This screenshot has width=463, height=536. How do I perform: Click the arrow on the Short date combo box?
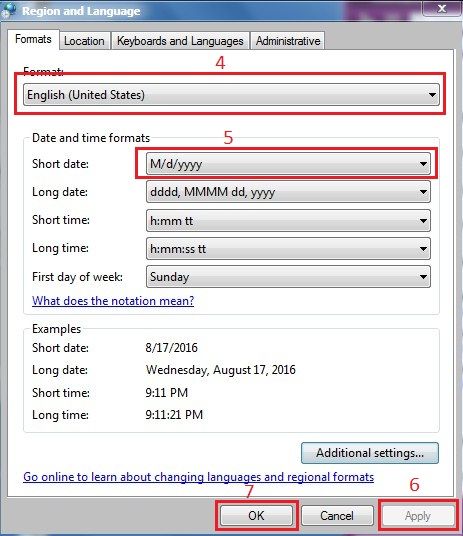[x=423, y=164]
